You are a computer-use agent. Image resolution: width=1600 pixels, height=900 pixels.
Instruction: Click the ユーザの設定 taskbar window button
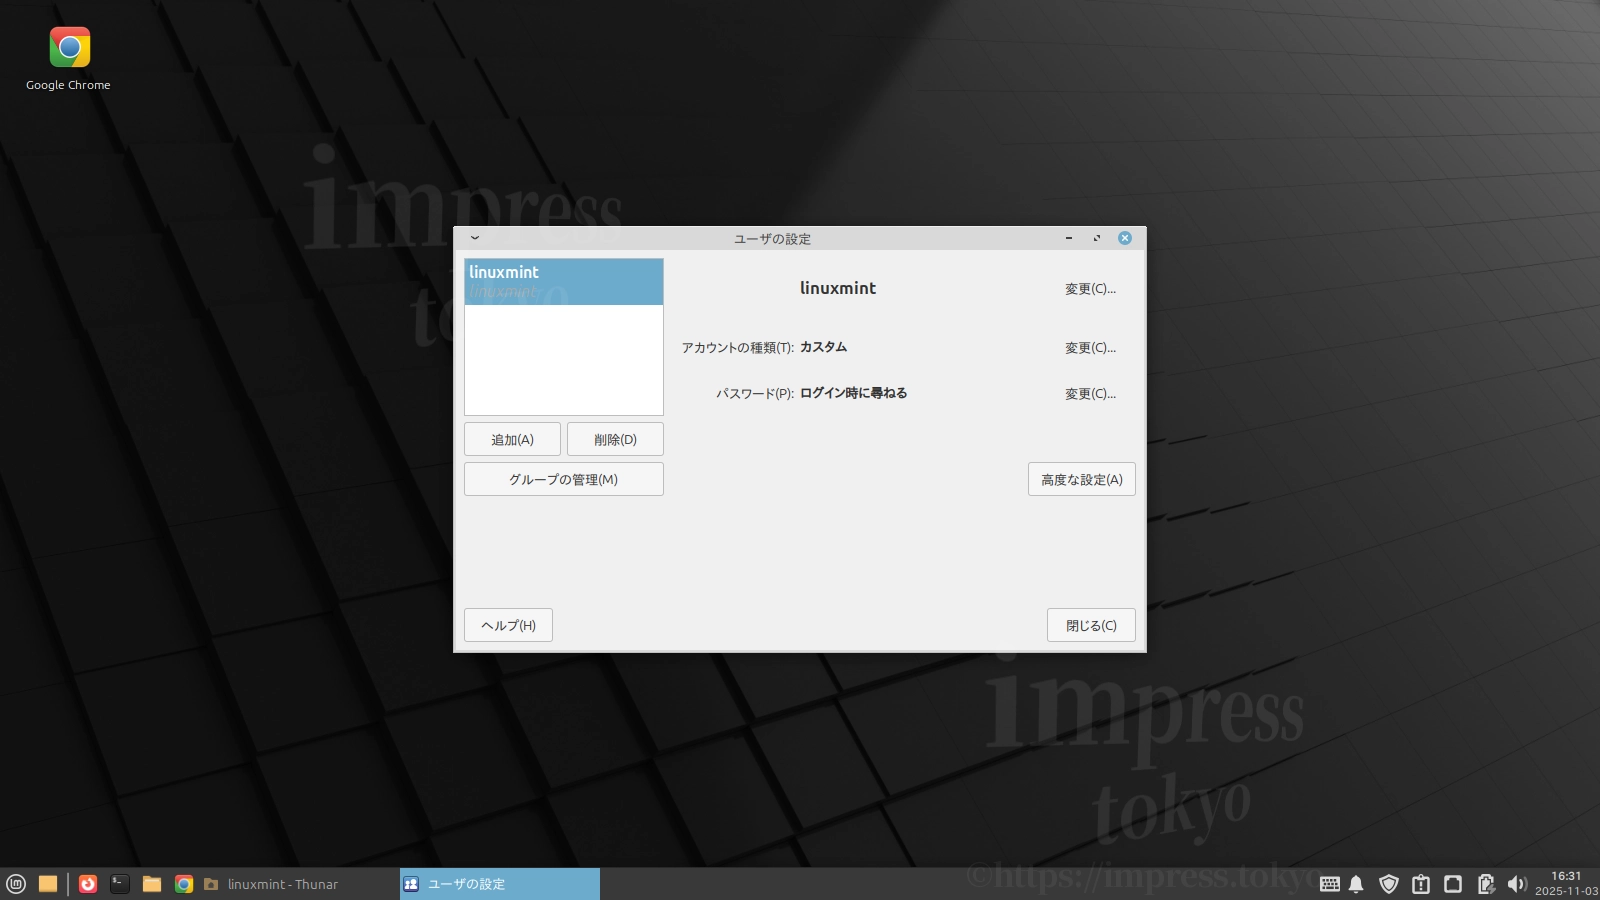click(x=500, y=884)
